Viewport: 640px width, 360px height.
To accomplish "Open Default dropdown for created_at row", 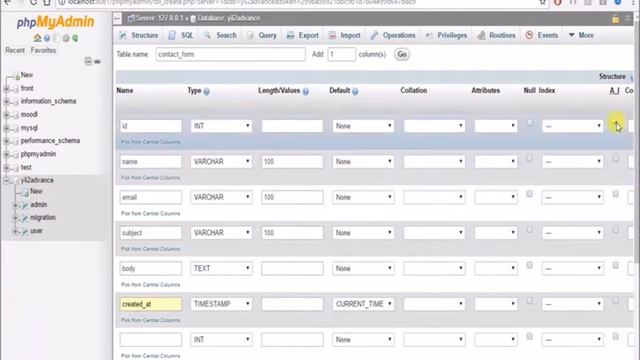I will (x=363, y=304).
